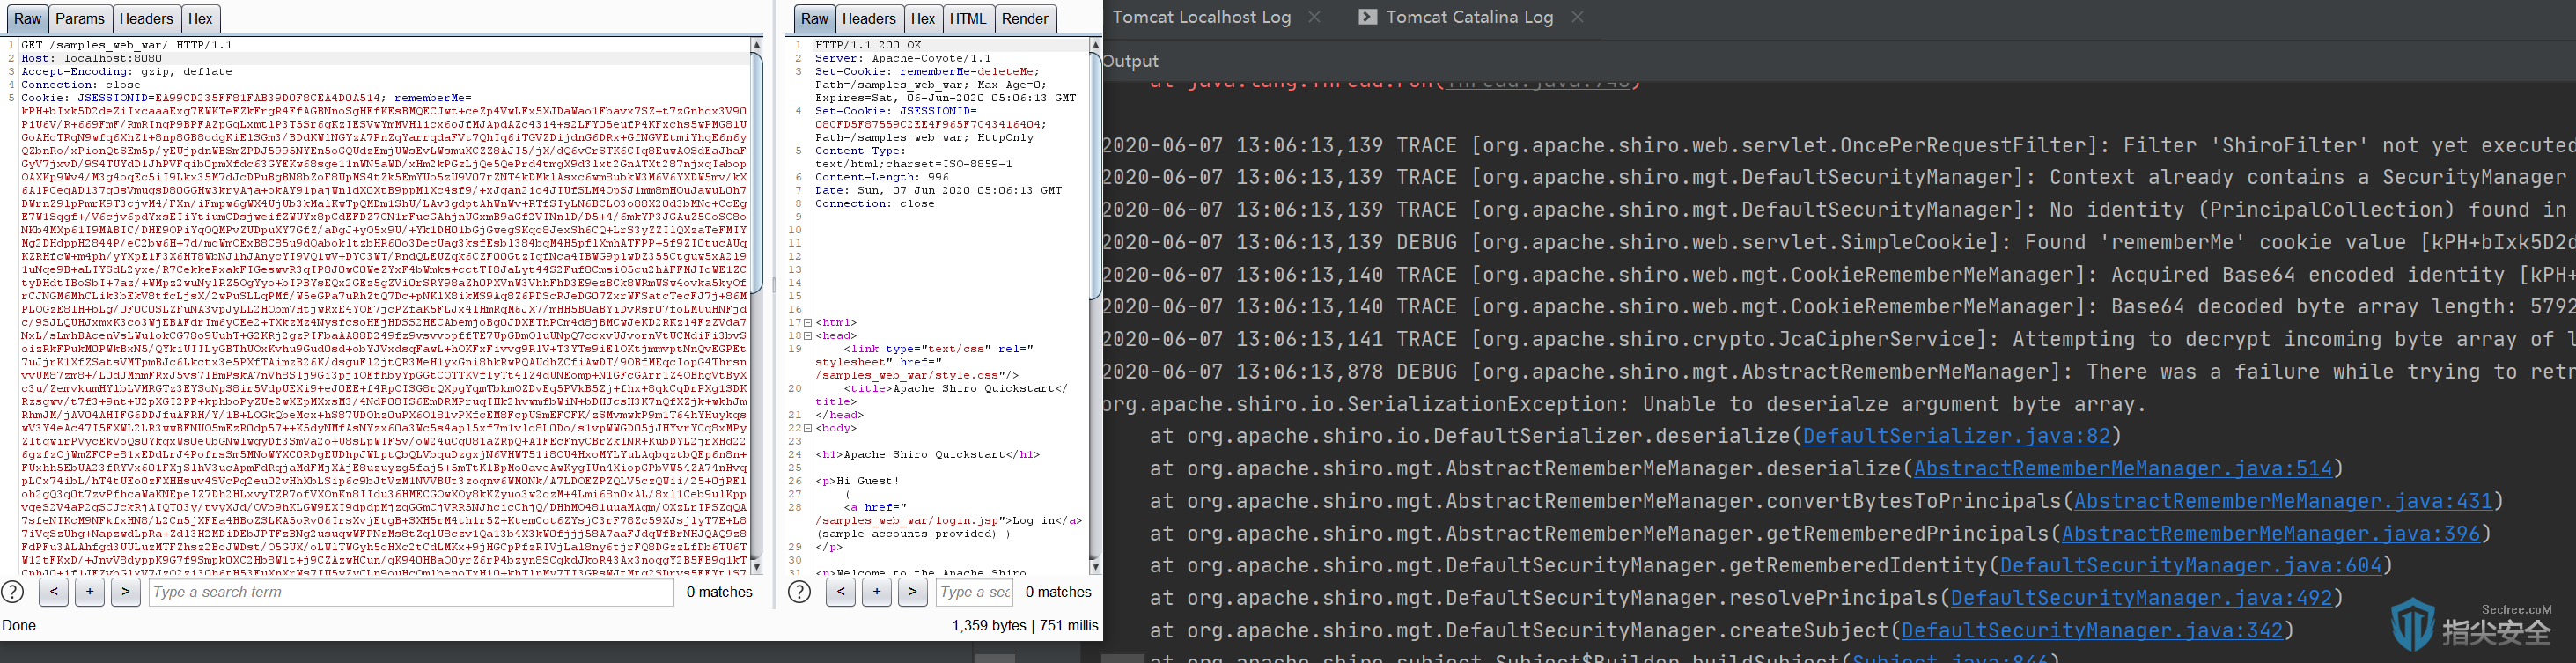Open AbstractRememberMeManager.java:396 stack trace link

click(x=2271, y=534)
